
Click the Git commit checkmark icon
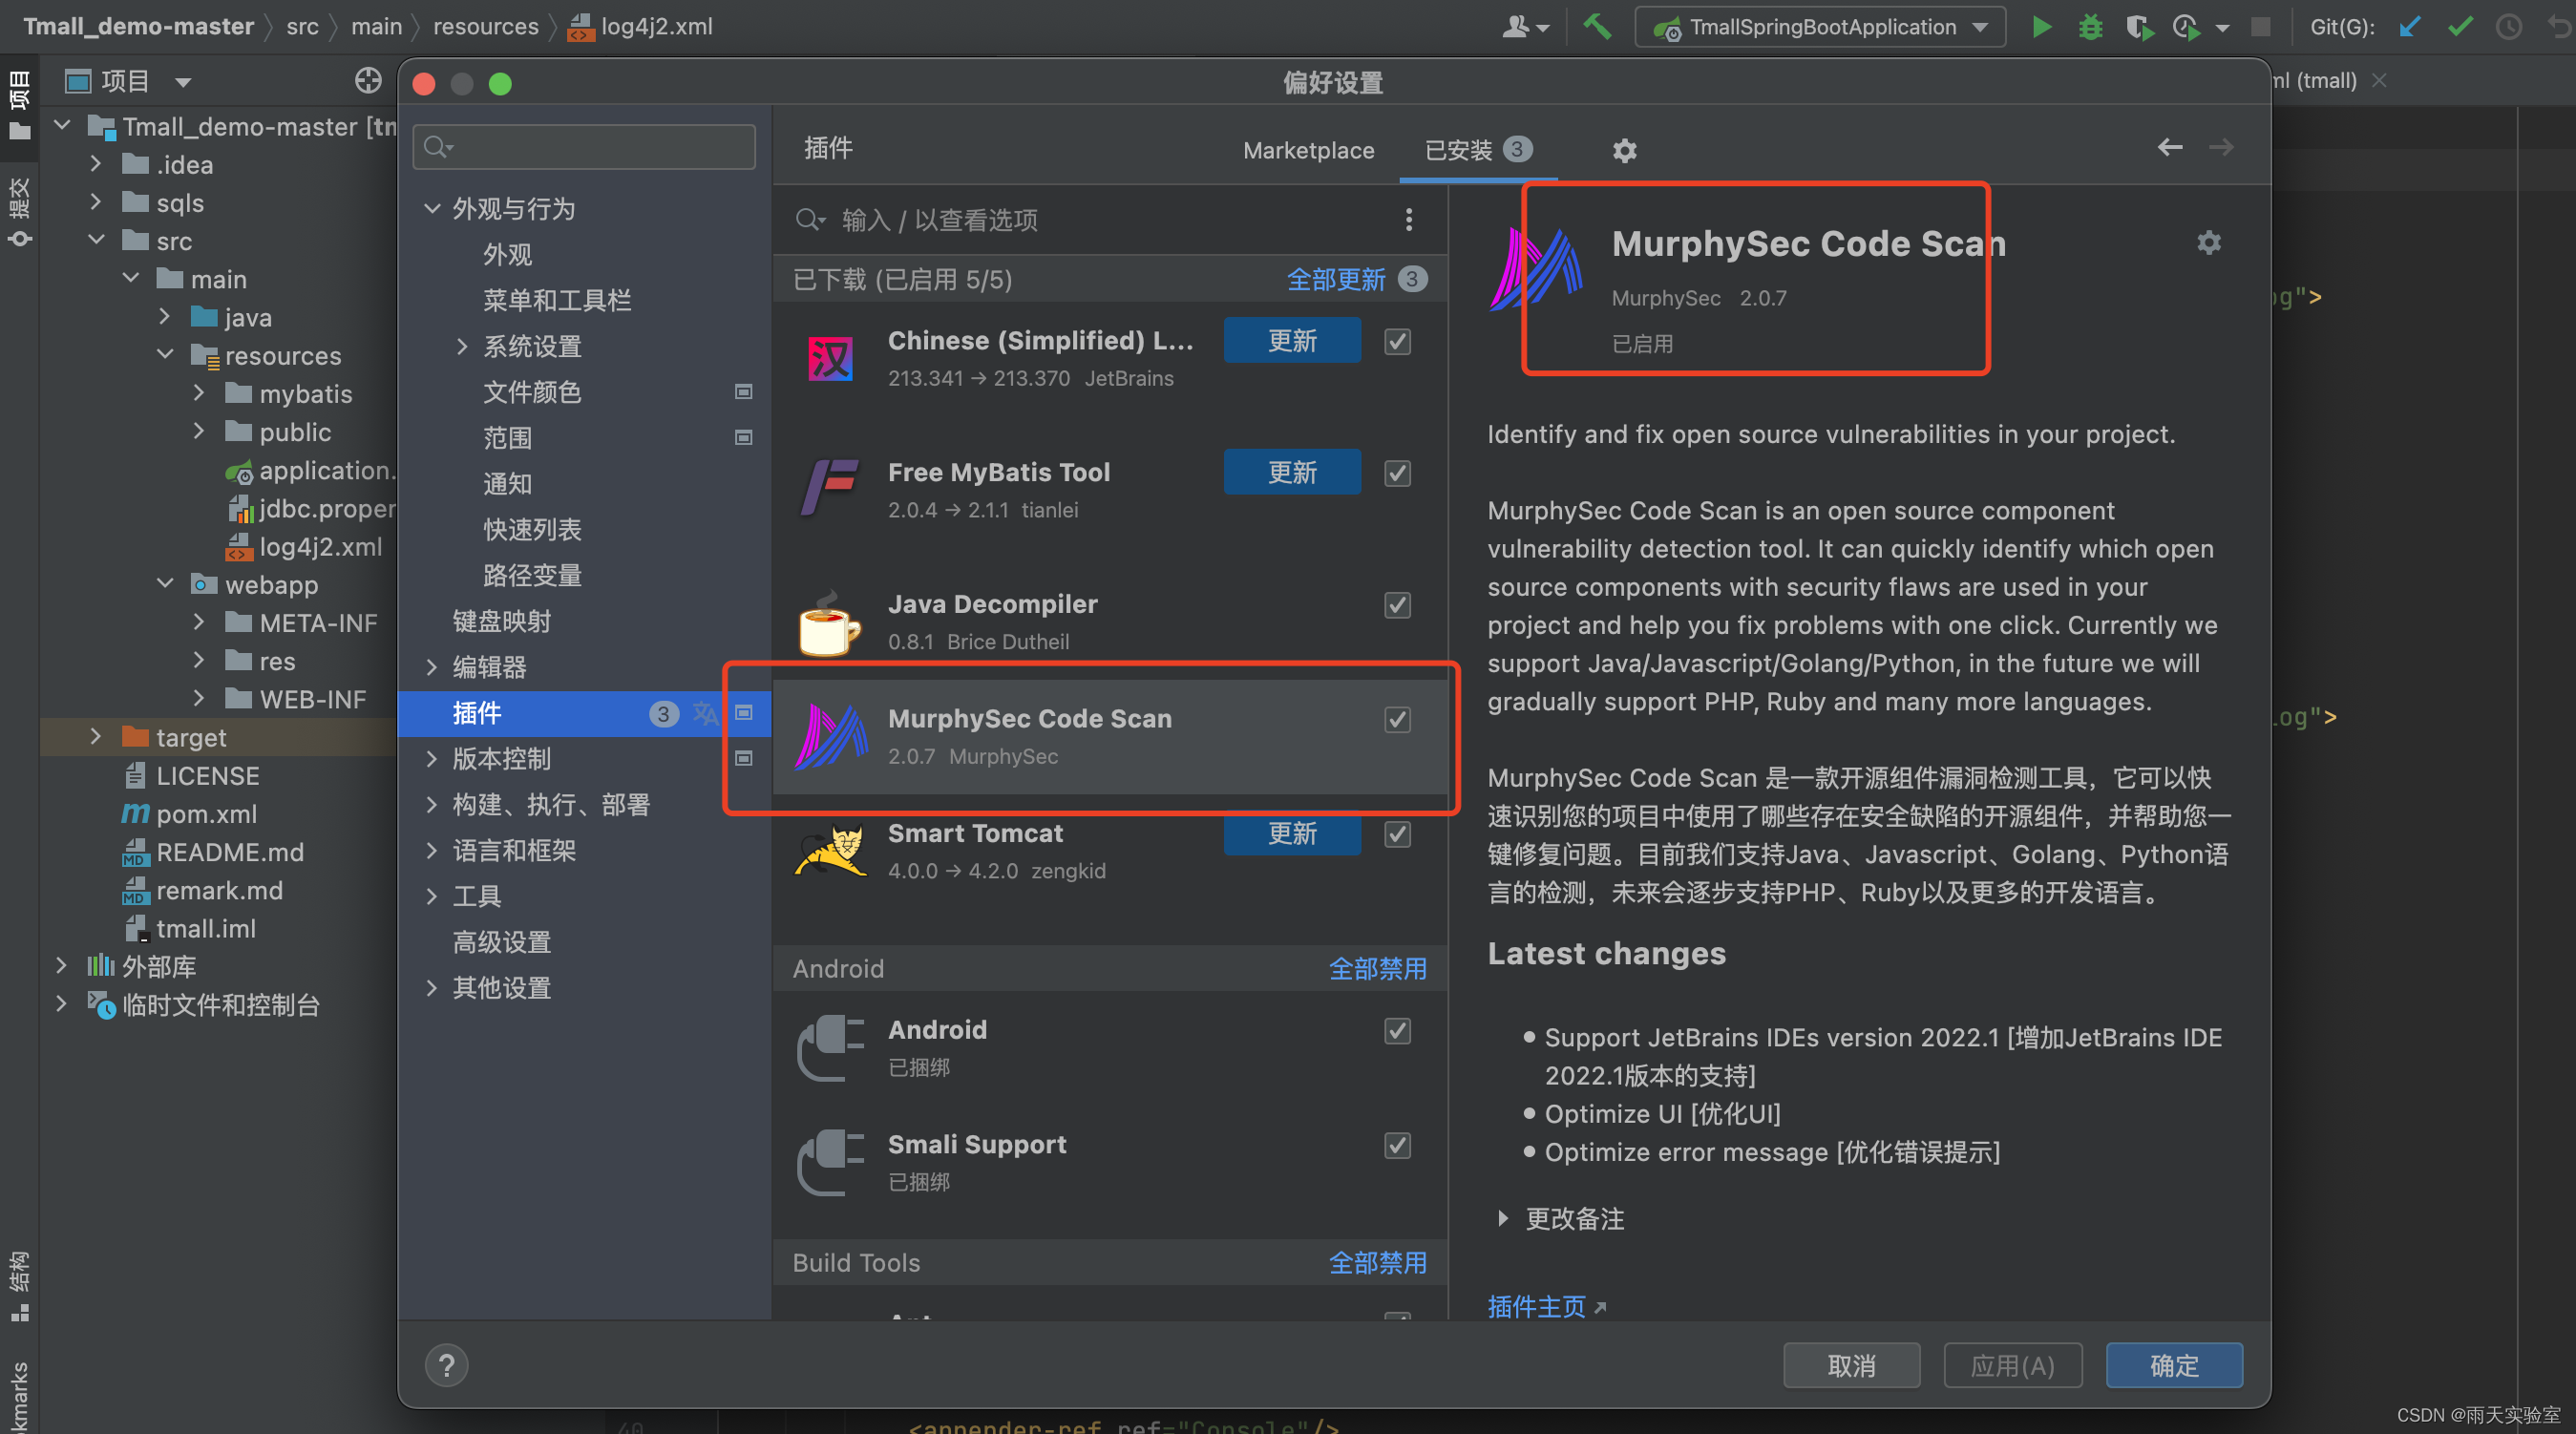[2460, 27]
